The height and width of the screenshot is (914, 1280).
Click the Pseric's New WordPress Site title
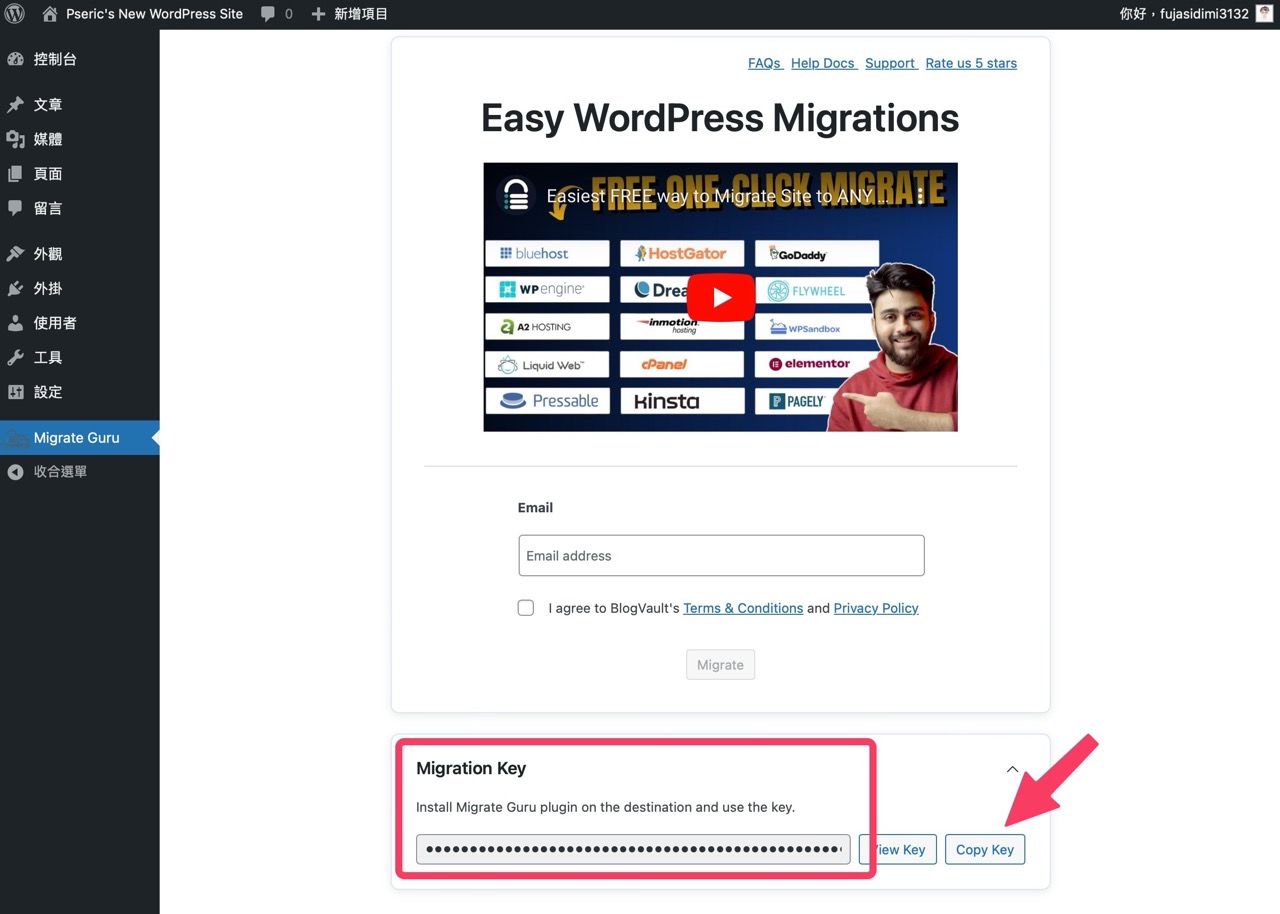(154, 14)
